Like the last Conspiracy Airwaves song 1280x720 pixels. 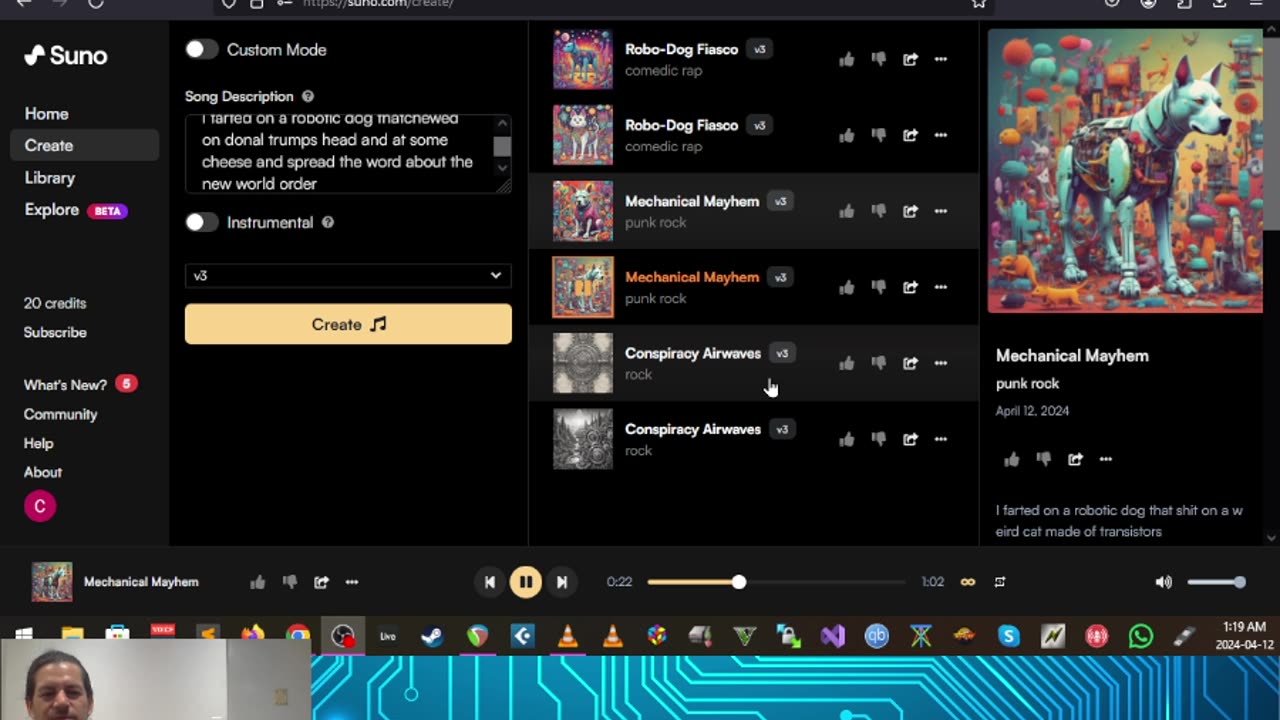point(847,439)
